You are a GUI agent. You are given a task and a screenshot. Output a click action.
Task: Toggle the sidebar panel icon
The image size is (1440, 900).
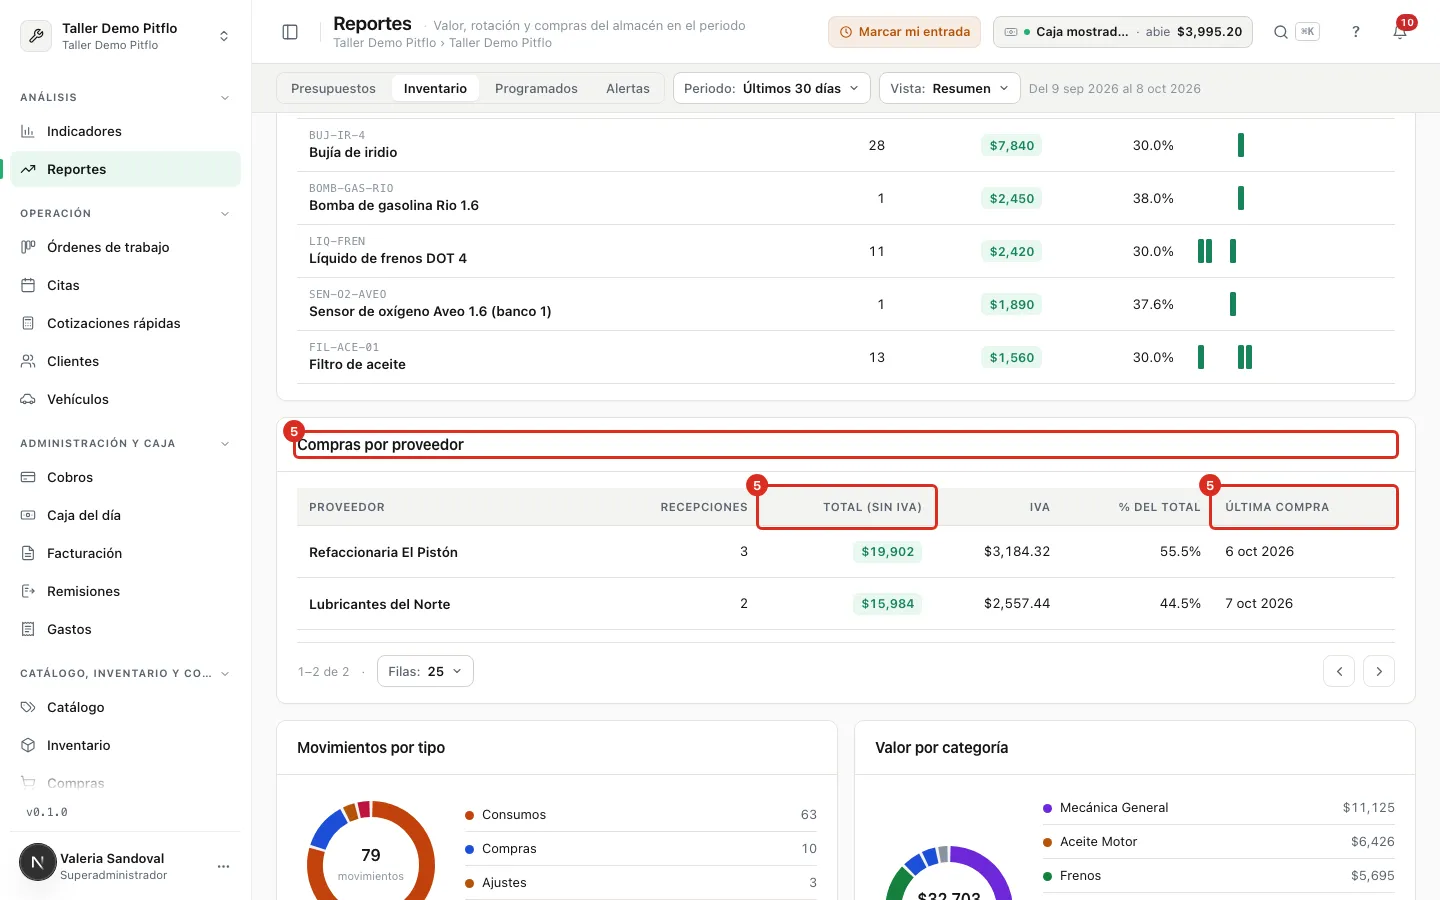click(x=290, y=32)
